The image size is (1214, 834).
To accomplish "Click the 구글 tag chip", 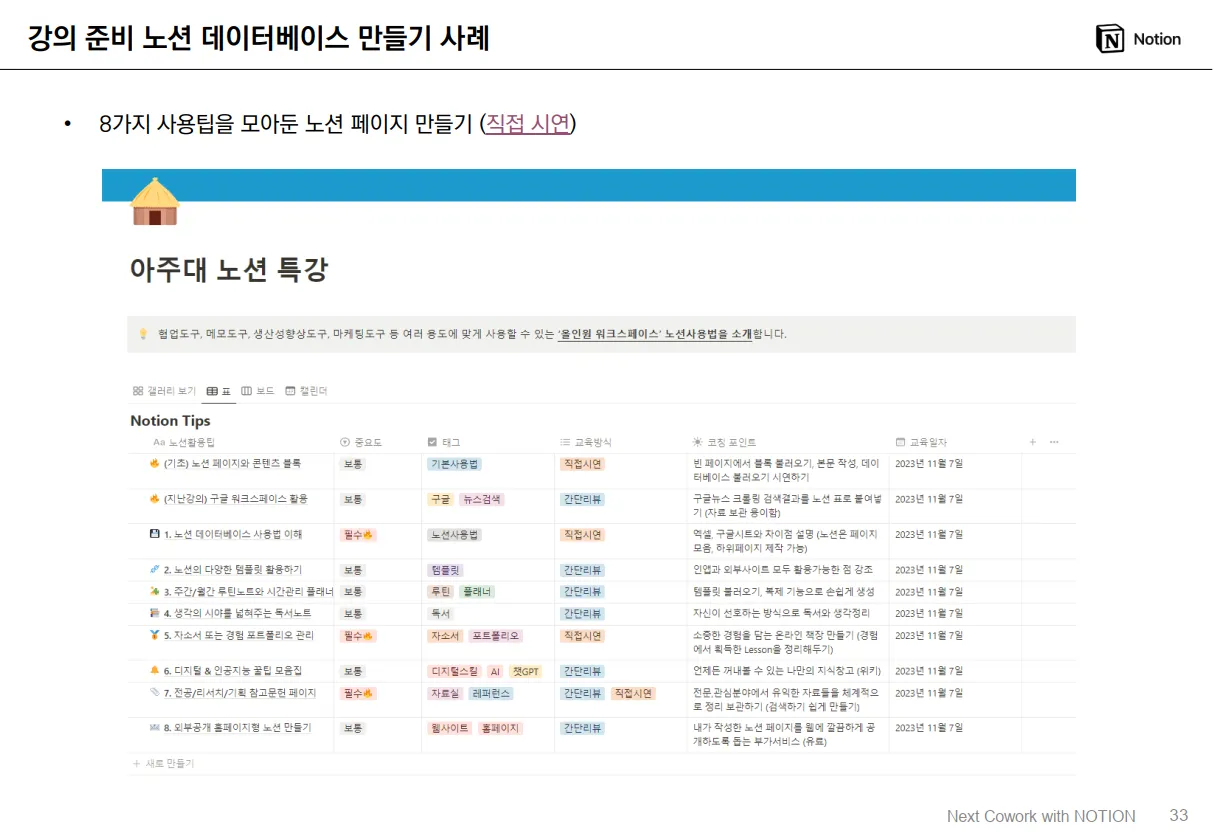I will tap(440, 499).
